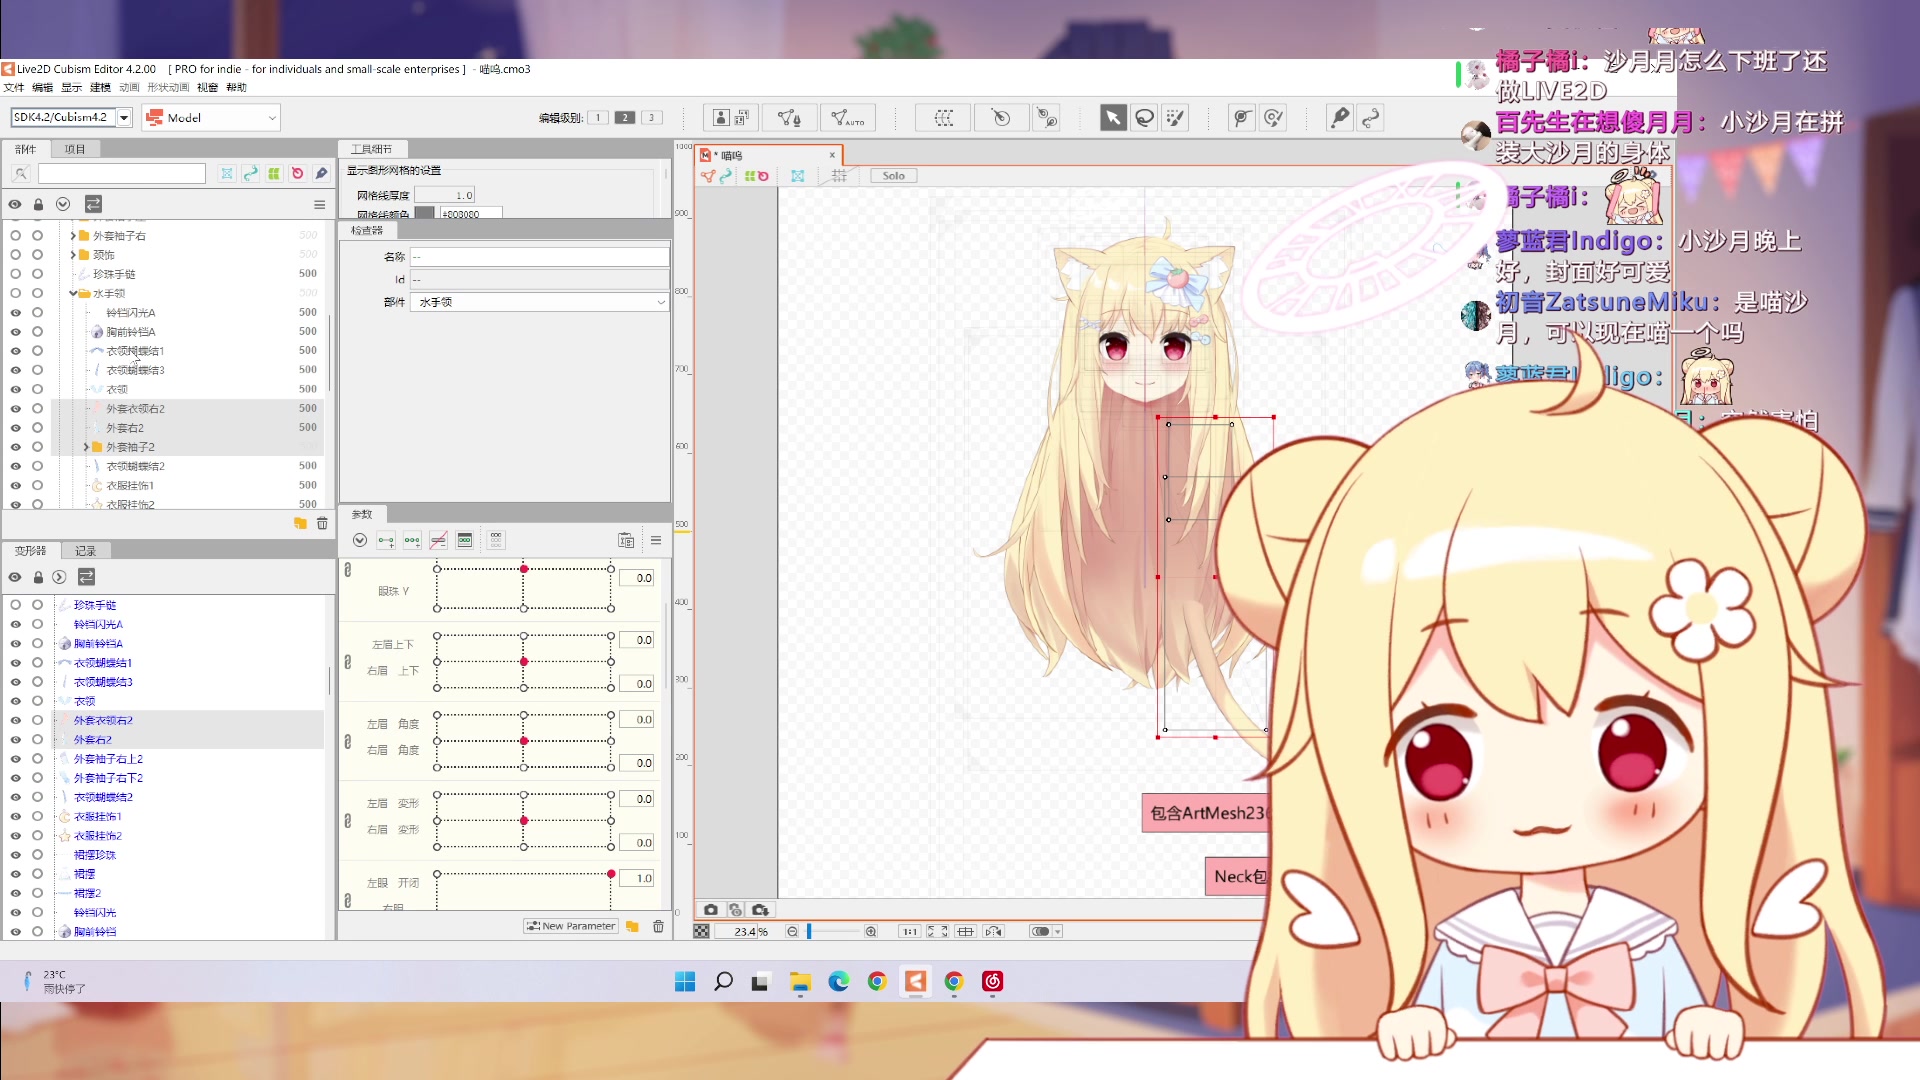Viewport: 1920px width, 1080px height.
Task: Open the 编辑 menu
Action: pyautogui.click(x=42, y=88)
